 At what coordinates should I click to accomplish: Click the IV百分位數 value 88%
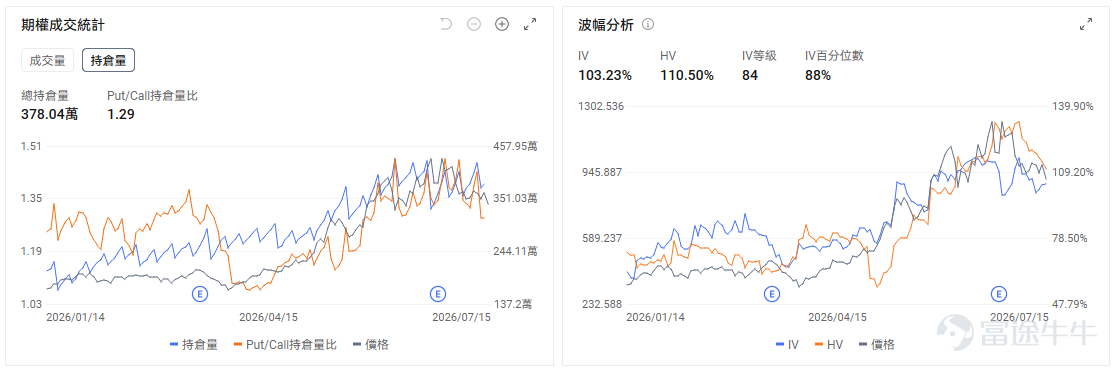click(x=818, y=75)
